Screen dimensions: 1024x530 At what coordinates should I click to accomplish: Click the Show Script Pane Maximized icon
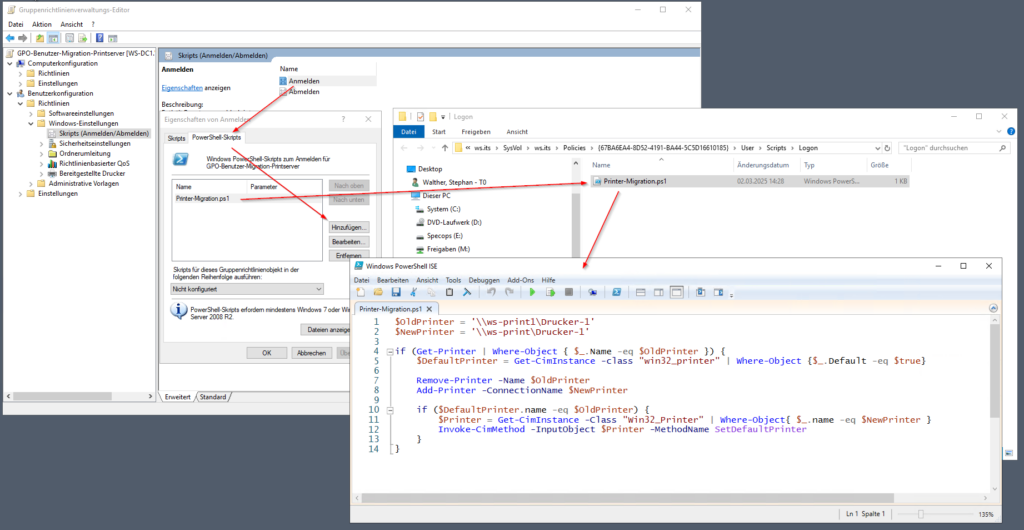[677, 292]
